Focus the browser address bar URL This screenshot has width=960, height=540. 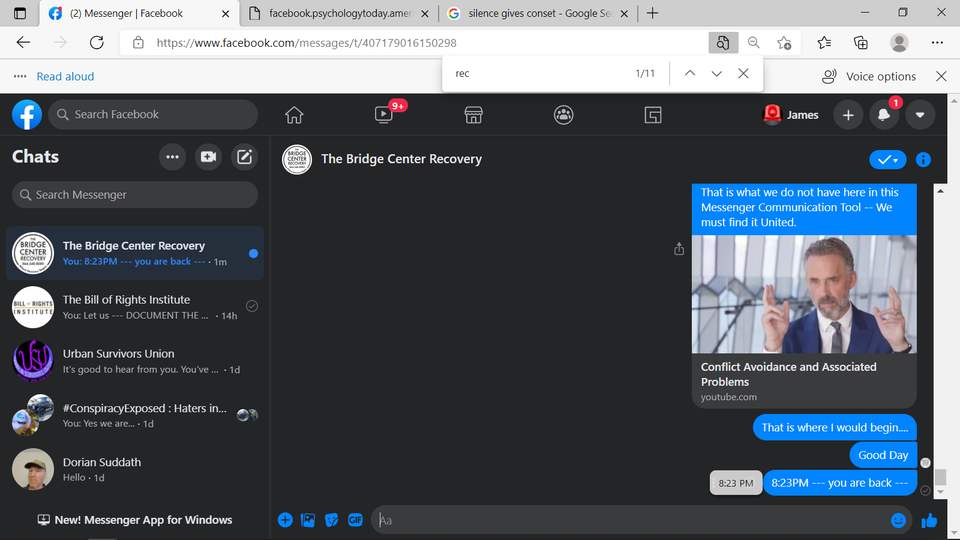[306, 43]
